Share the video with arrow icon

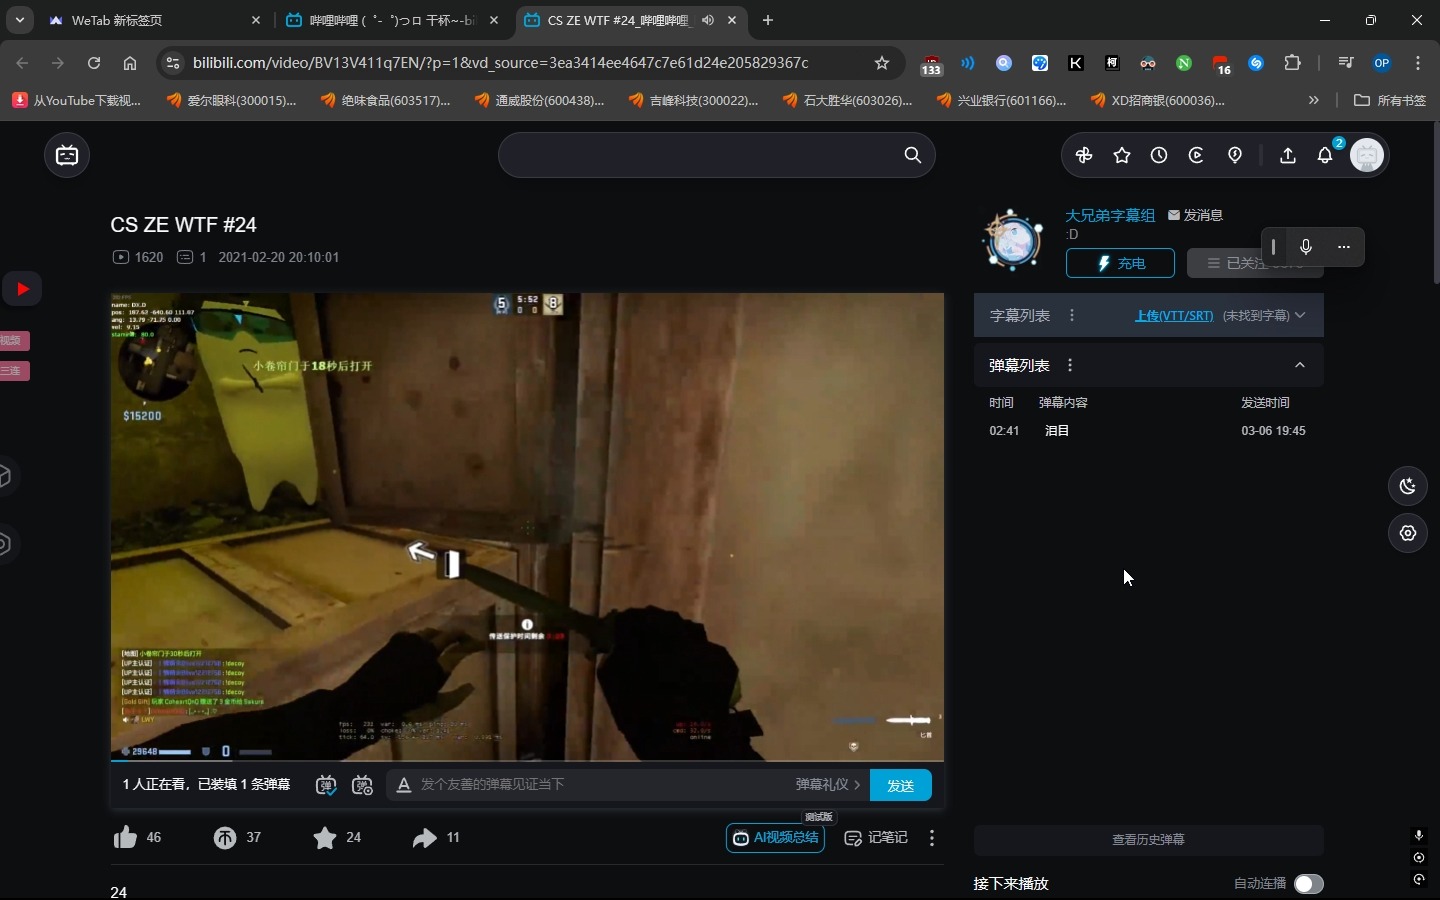coord(424,837)
